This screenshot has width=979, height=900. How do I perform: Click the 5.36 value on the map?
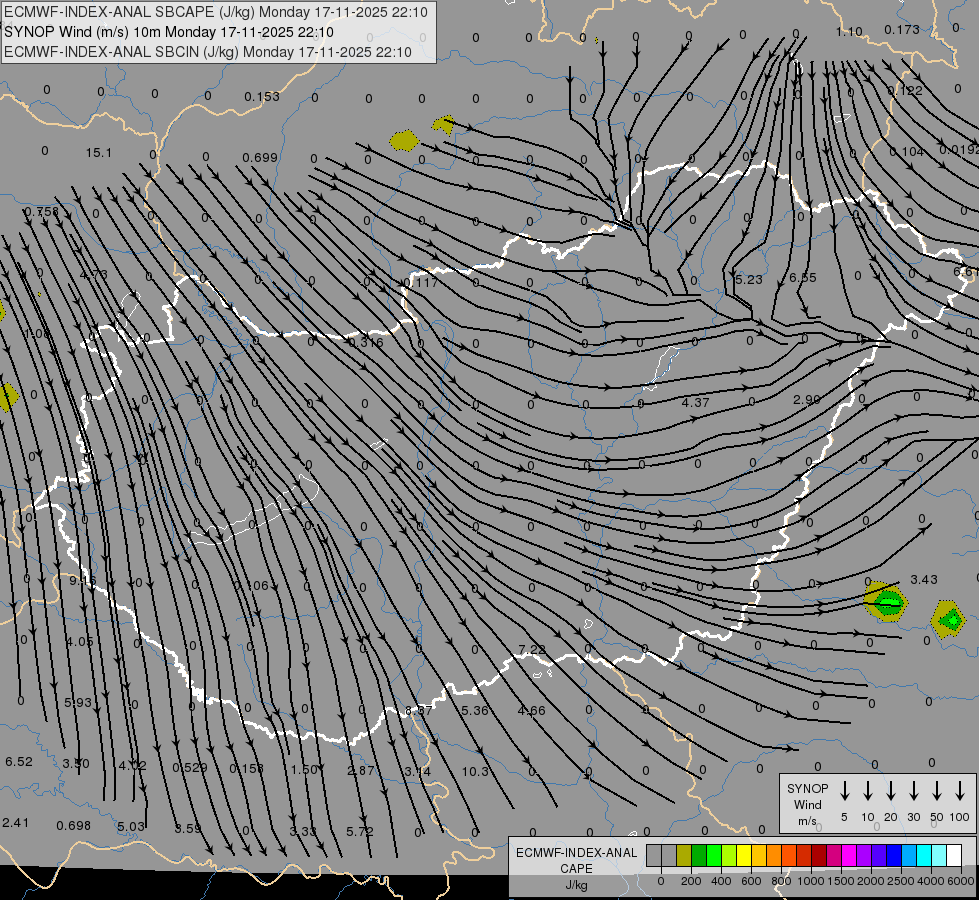pos(475,710)
